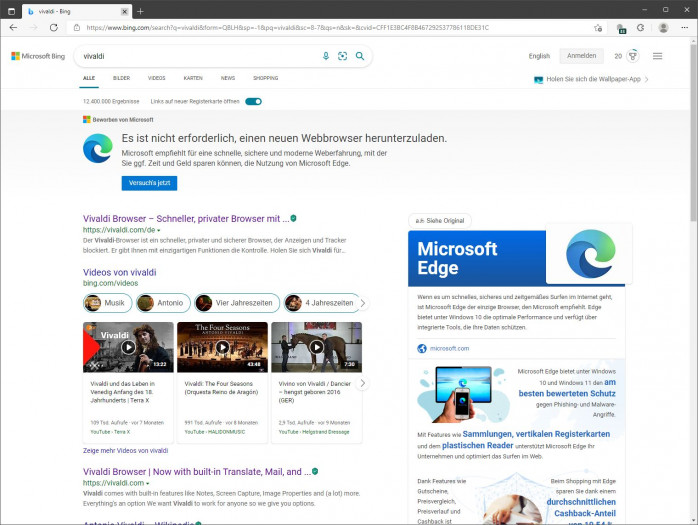Show next videos with carousel arrow
Image resolution: width=698 pixels, height=525 pixels.
[x=362, y=382]
